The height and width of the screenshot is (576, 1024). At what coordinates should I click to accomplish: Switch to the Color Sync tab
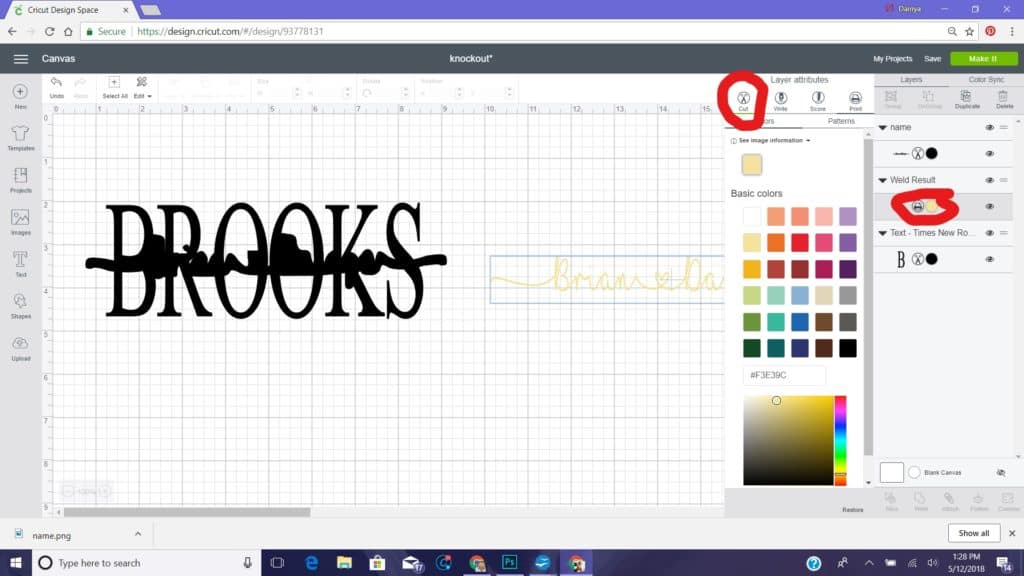click(x=986, y=79)
